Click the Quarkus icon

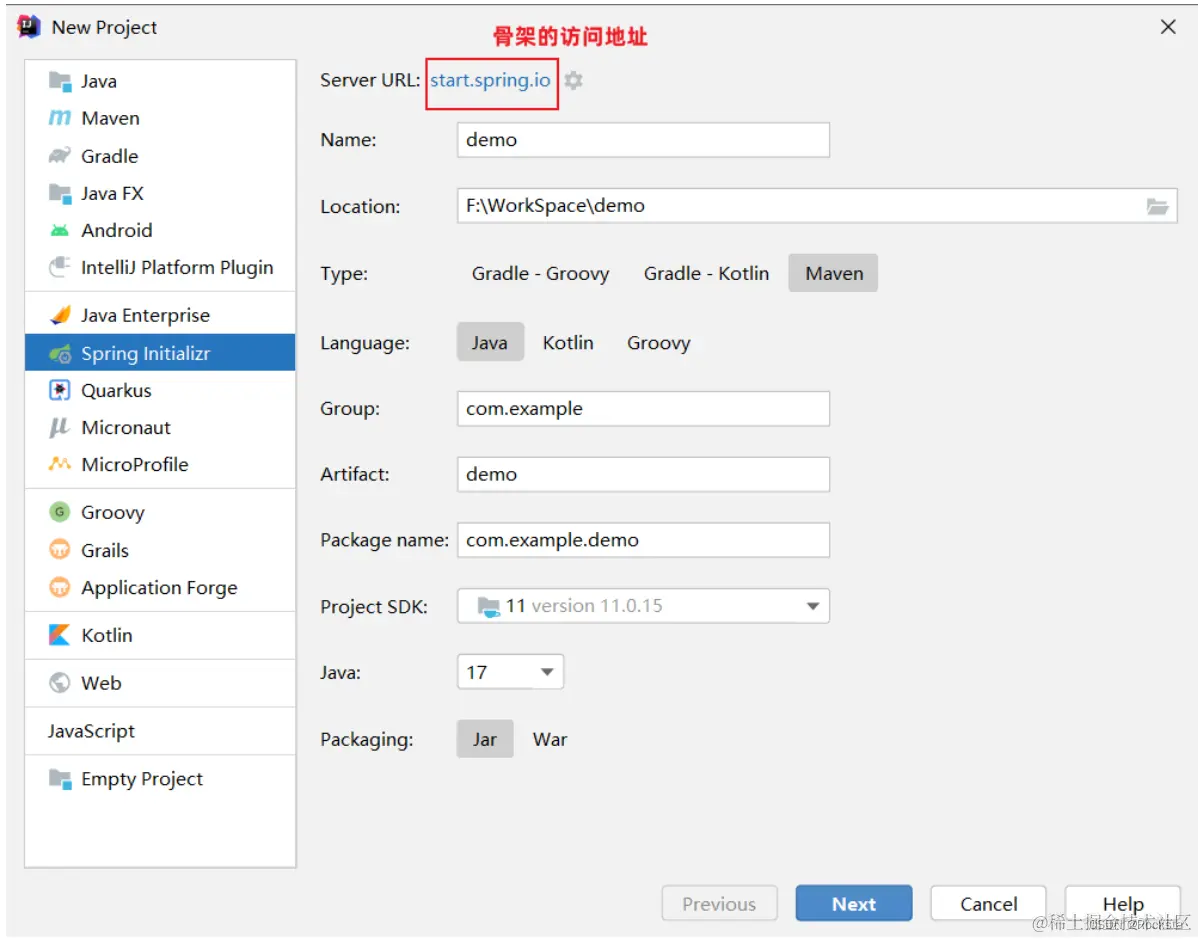[x=60, y=390]
